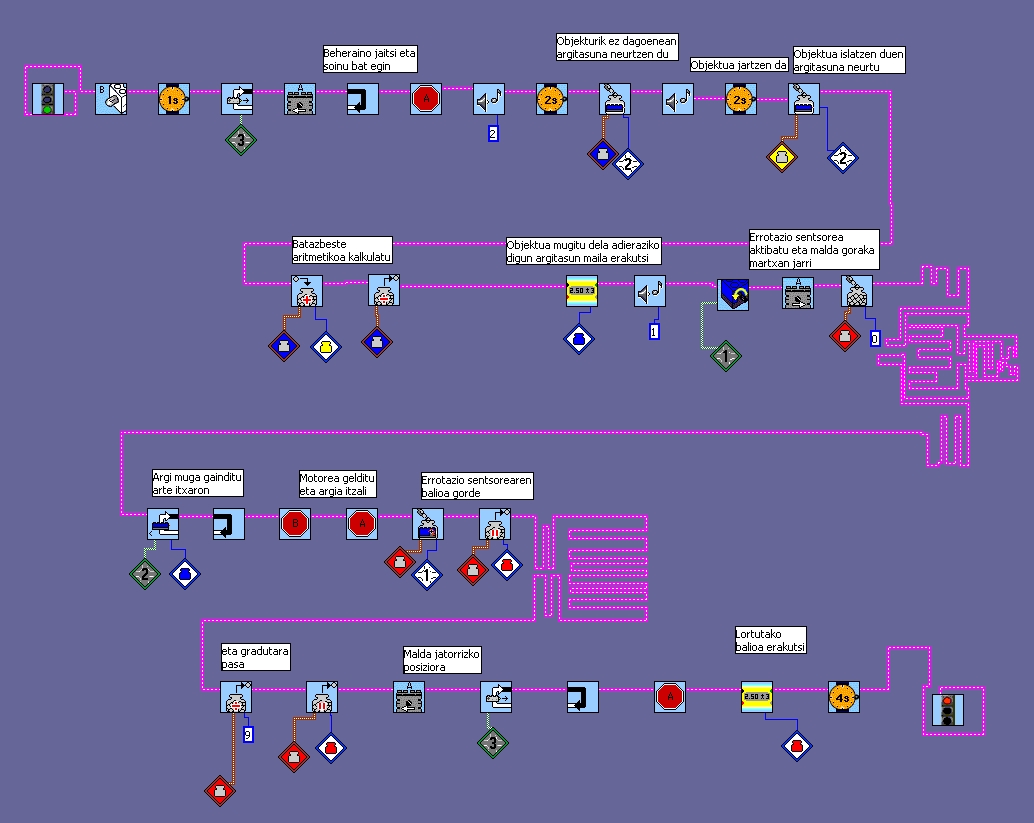Click the 'Batazbeste aritmetikoa kalkulatu' comment
1034x823 pixels.
point(342,251)
